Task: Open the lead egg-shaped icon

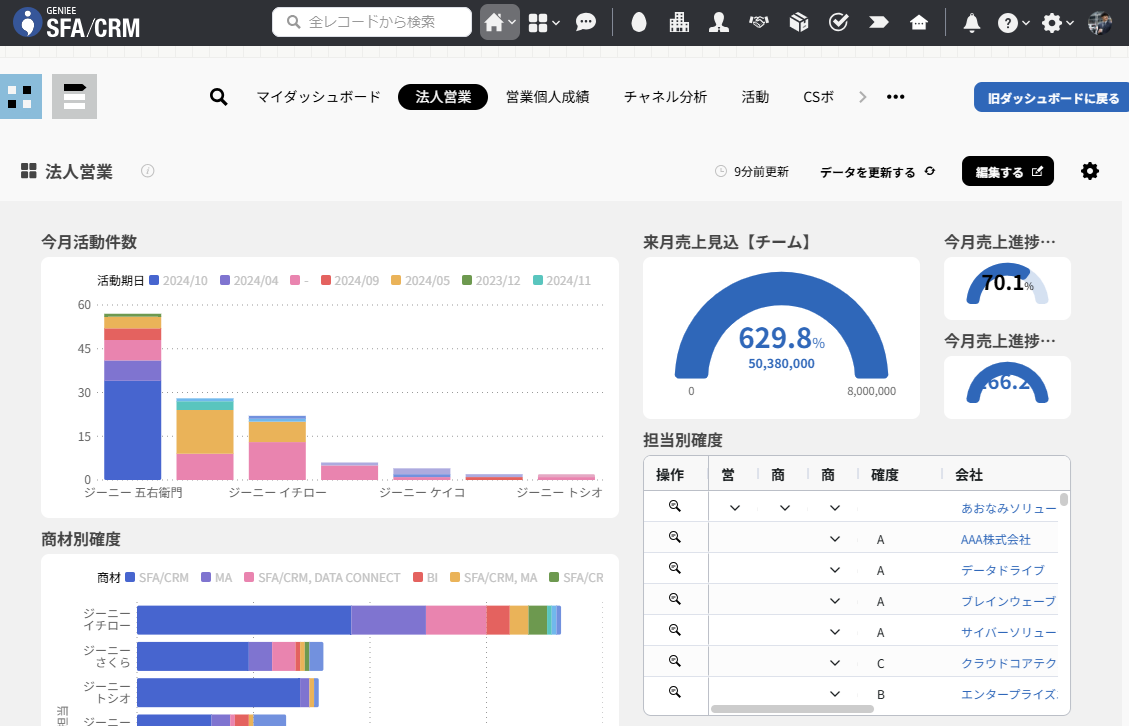Action: pos(639,22)
